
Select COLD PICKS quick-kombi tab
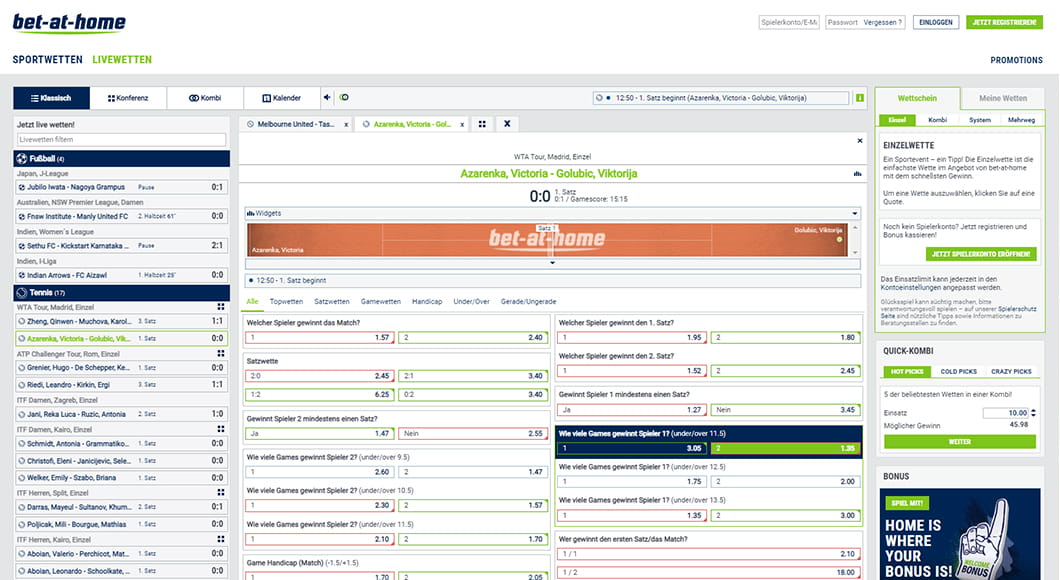(x=959, y=372)
